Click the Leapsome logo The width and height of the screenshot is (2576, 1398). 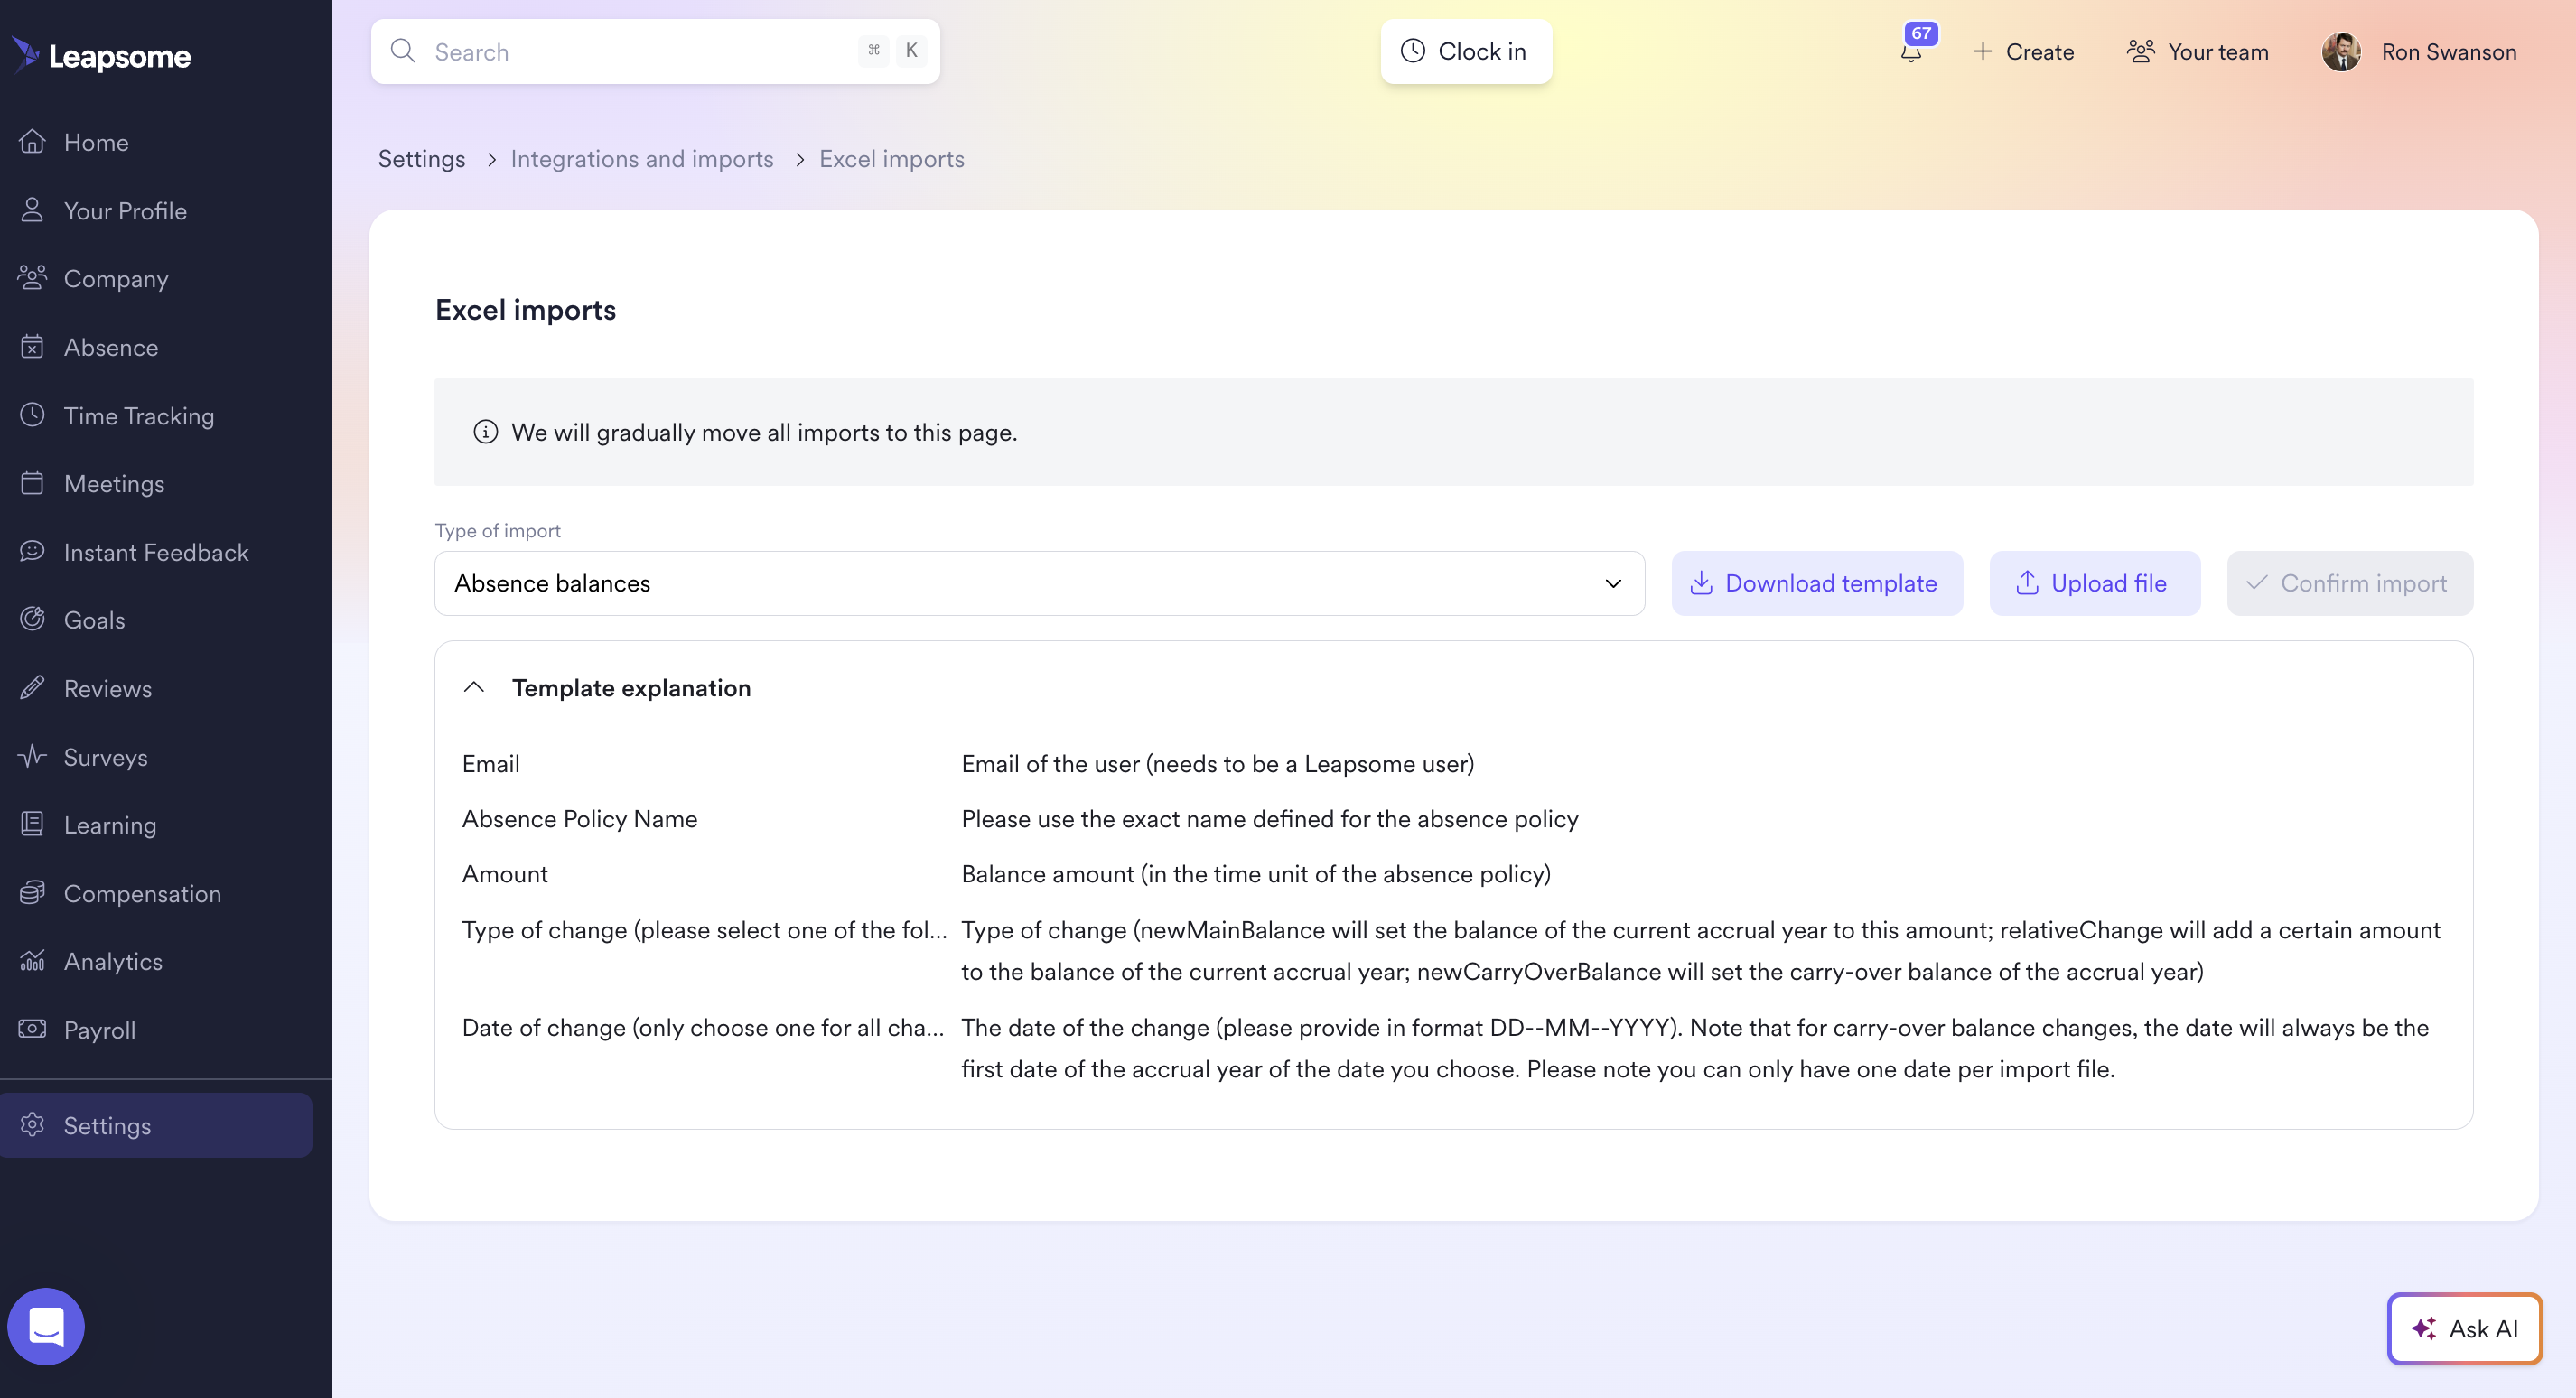pyautogui.click(x=101, y=55)
